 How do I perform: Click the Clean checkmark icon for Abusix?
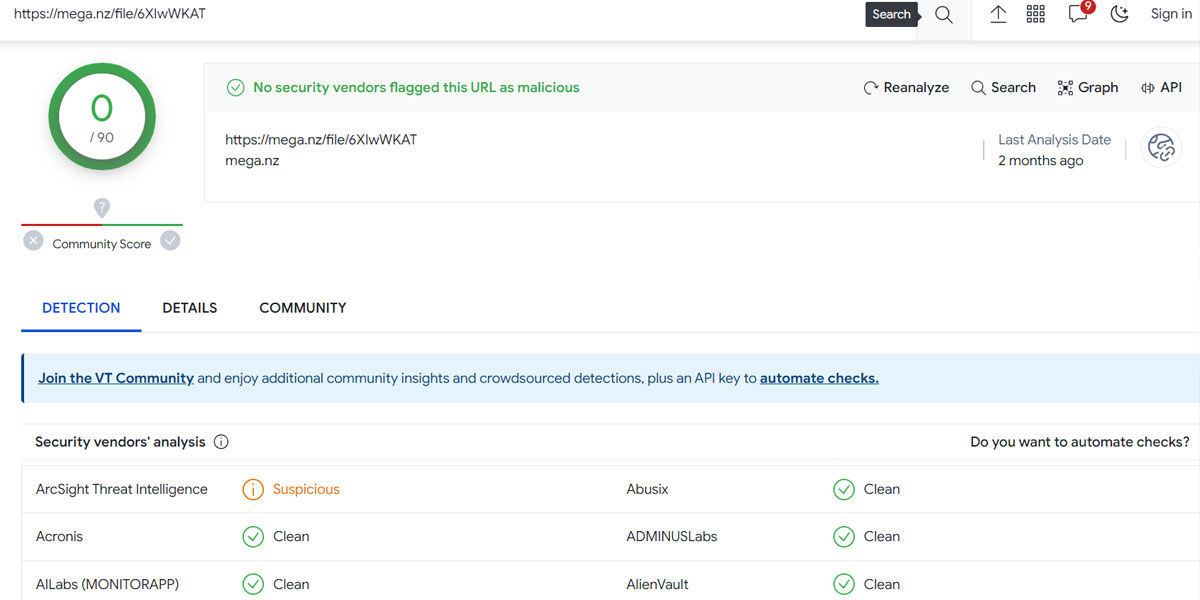844,490
